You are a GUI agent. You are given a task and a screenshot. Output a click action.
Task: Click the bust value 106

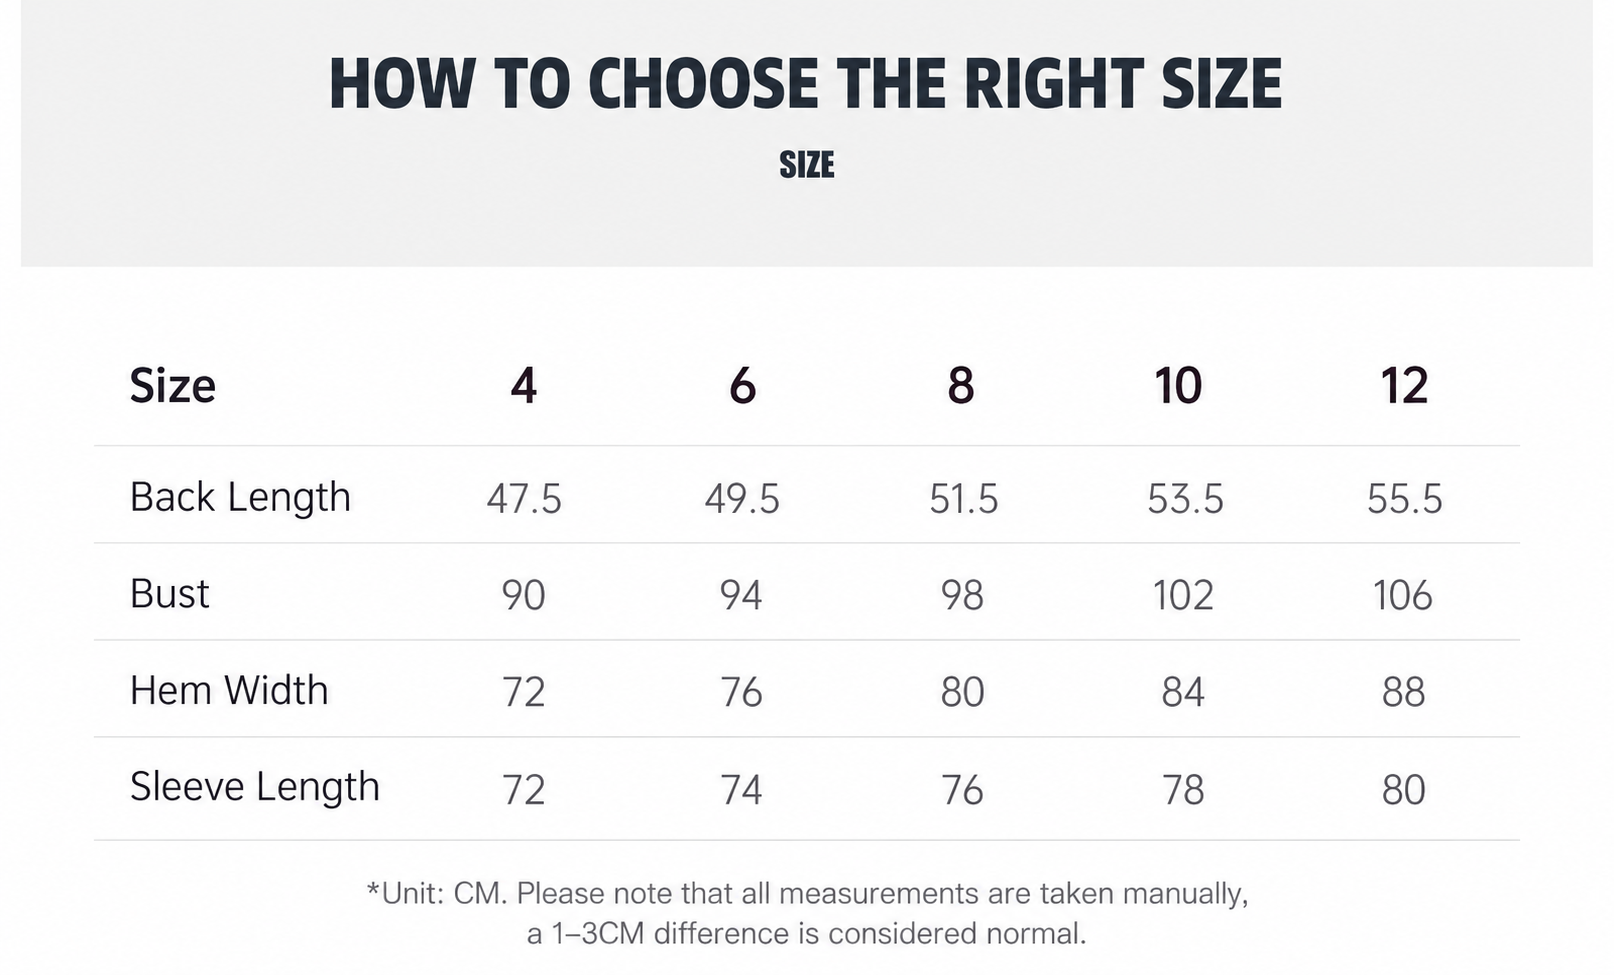pyautogui.click(x=1403, y=595)
